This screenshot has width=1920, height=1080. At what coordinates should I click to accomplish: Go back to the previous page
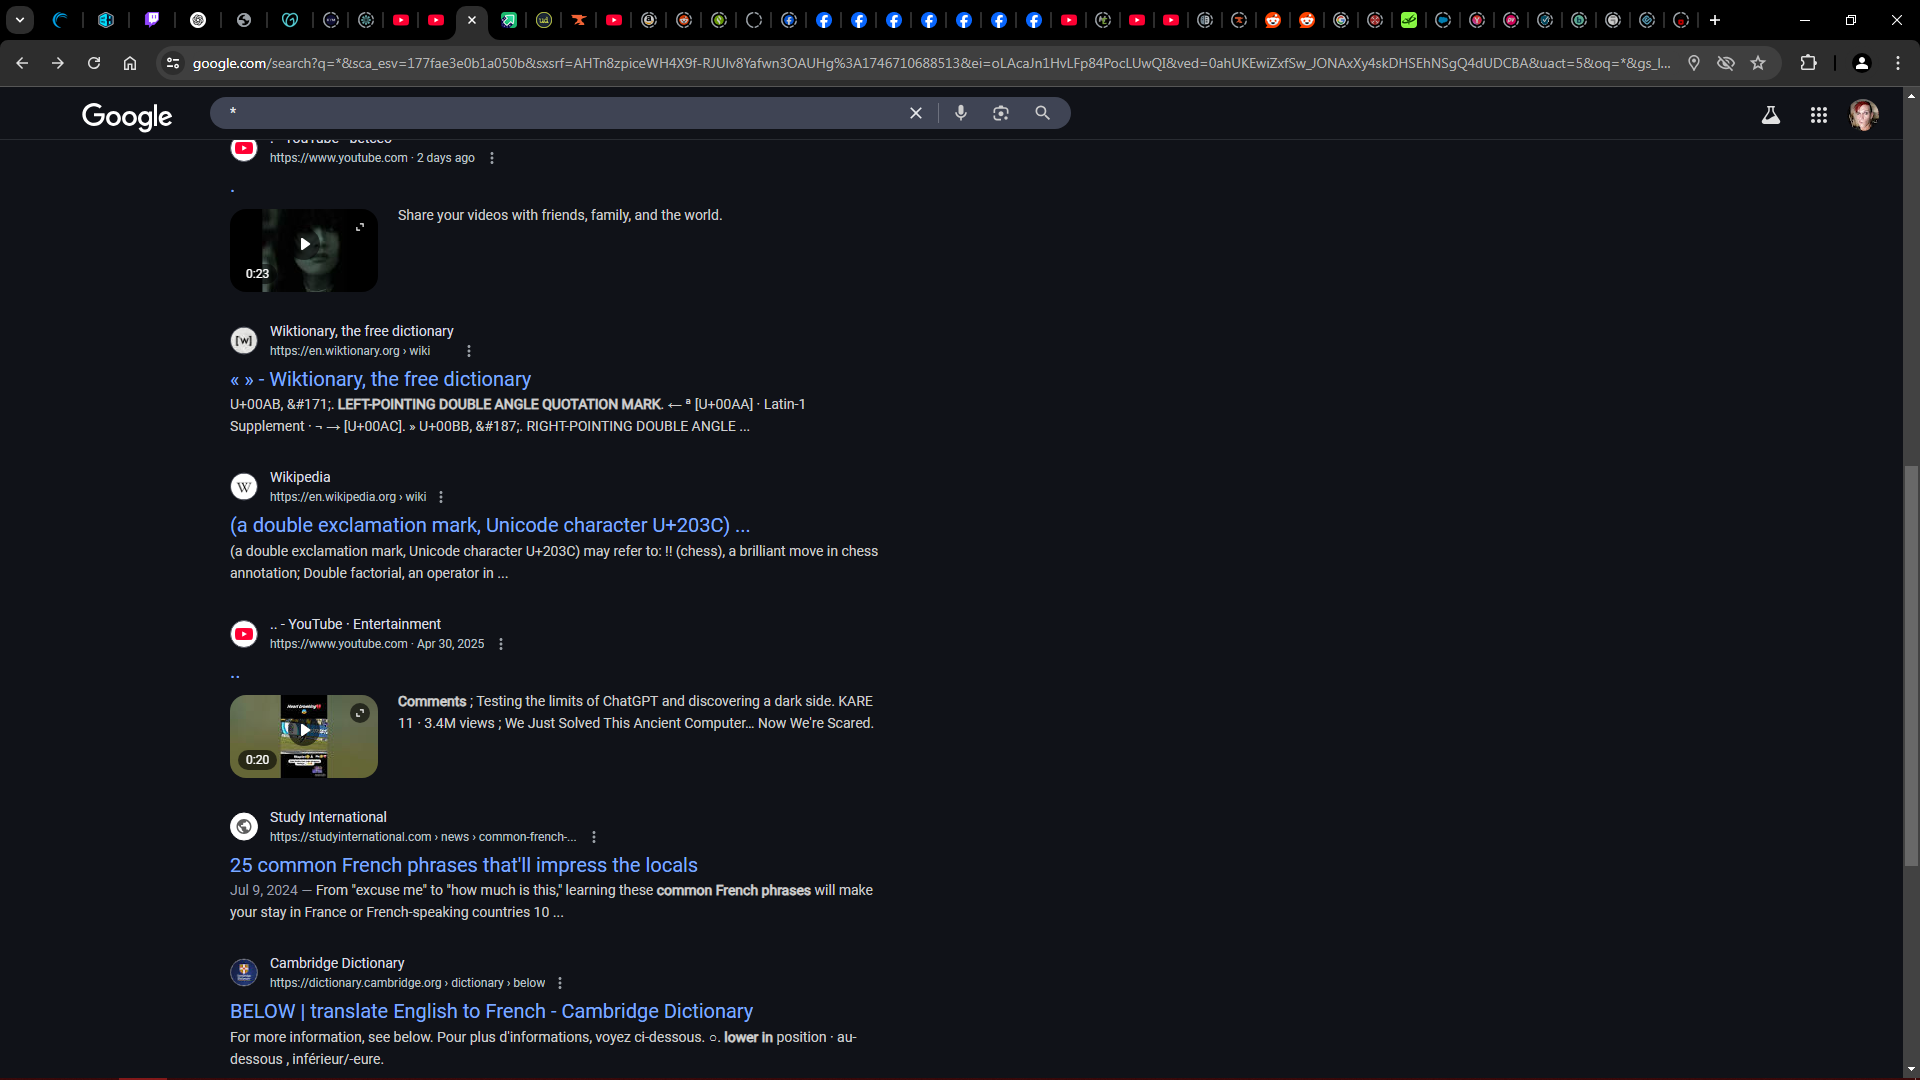pos(22,63)
